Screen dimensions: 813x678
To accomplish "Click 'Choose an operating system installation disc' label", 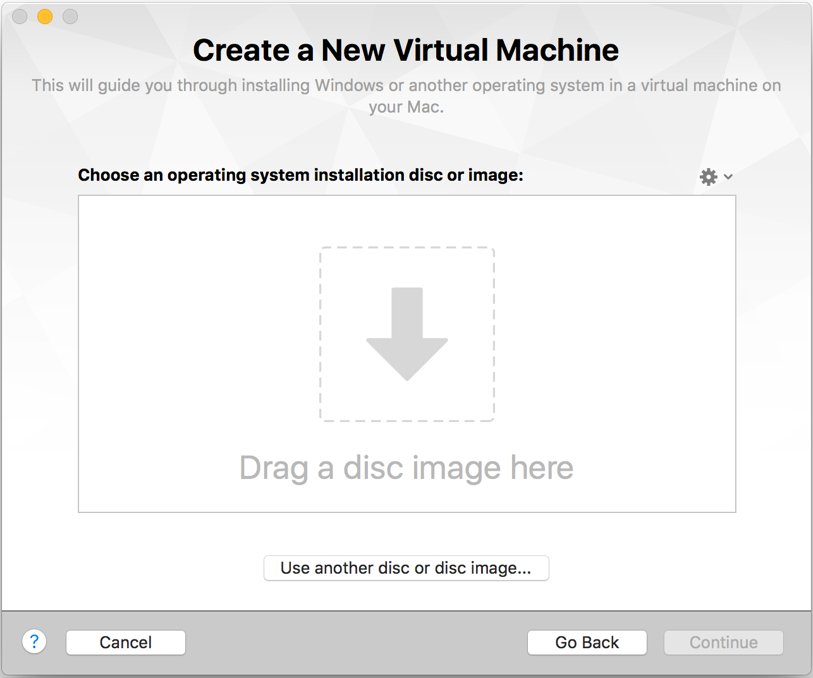I will click(x=300, y=175).
